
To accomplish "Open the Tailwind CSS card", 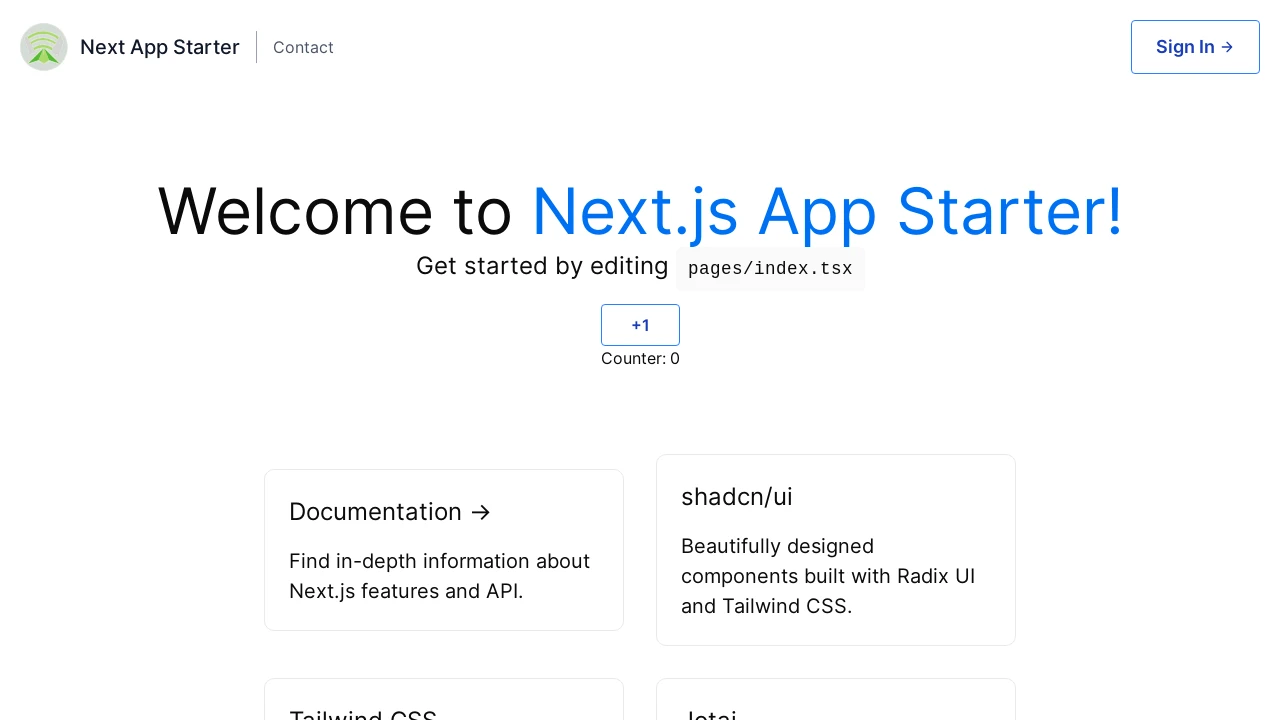I will click(x=444, y=700).
